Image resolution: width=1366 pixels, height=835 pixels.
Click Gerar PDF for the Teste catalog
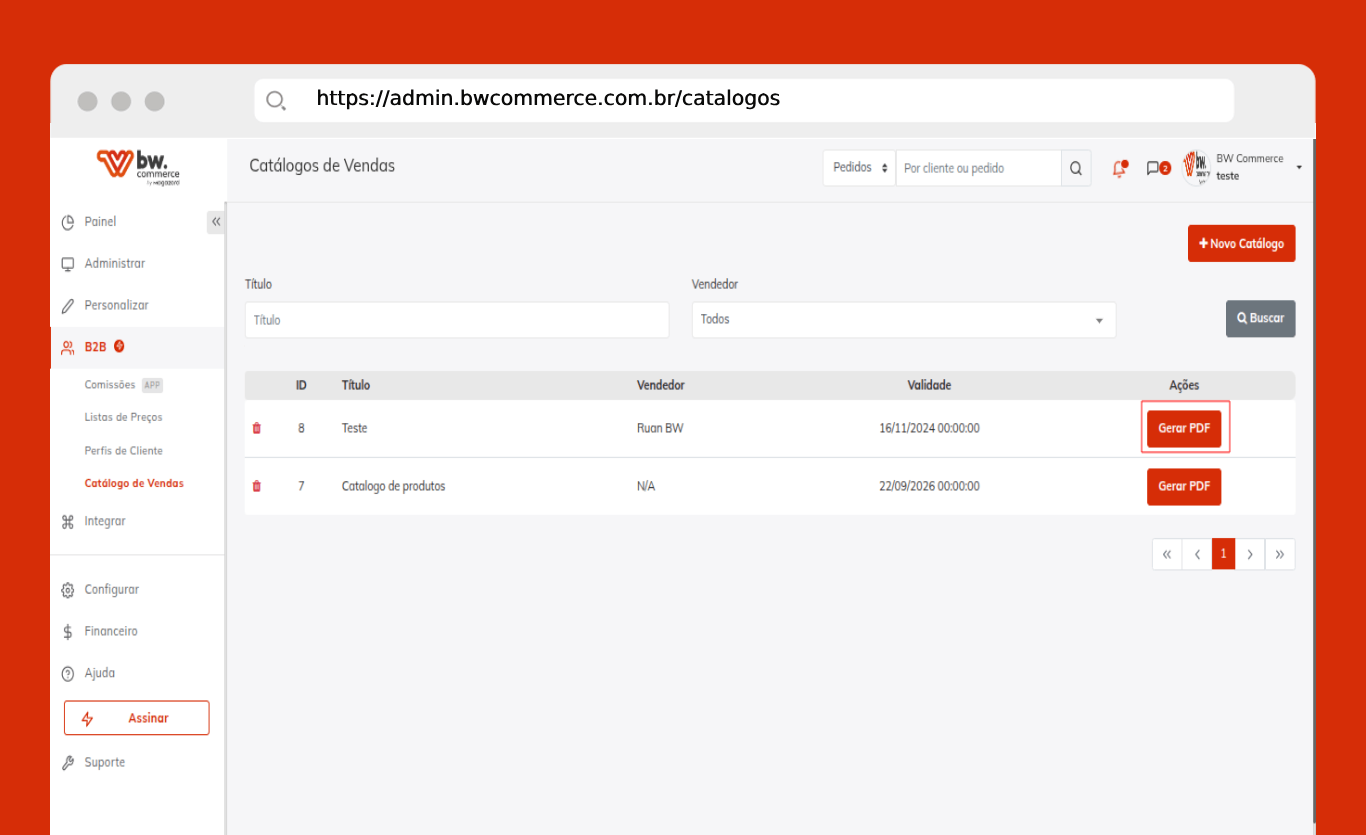click(1184, 428)
